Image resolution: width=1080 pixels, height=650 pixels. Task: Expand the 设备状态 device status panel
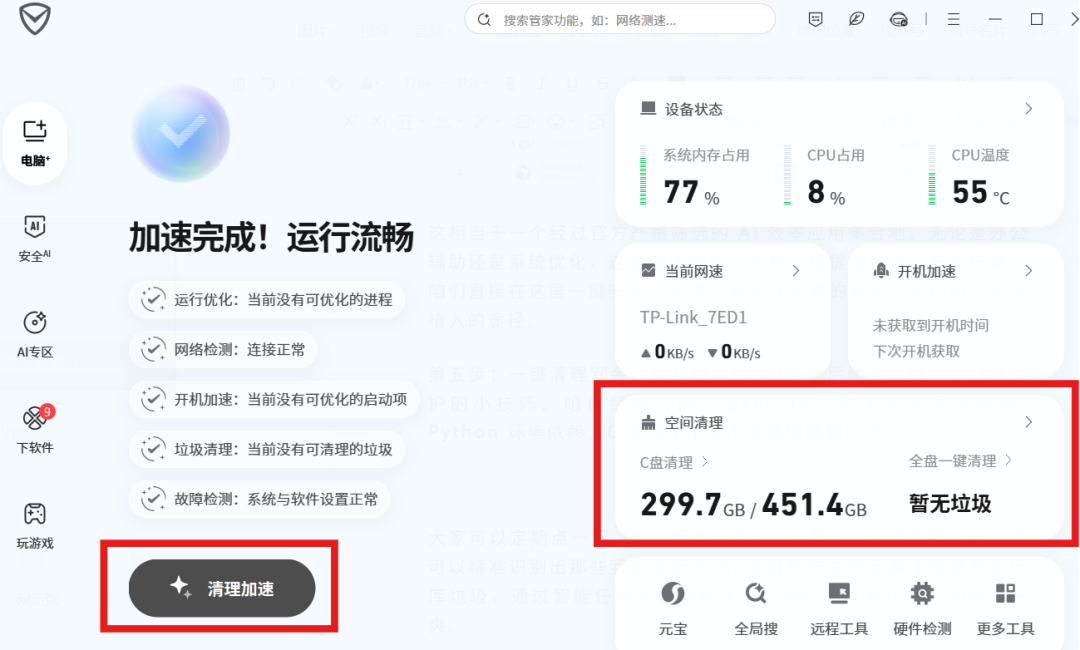(x=1028, y=109)
